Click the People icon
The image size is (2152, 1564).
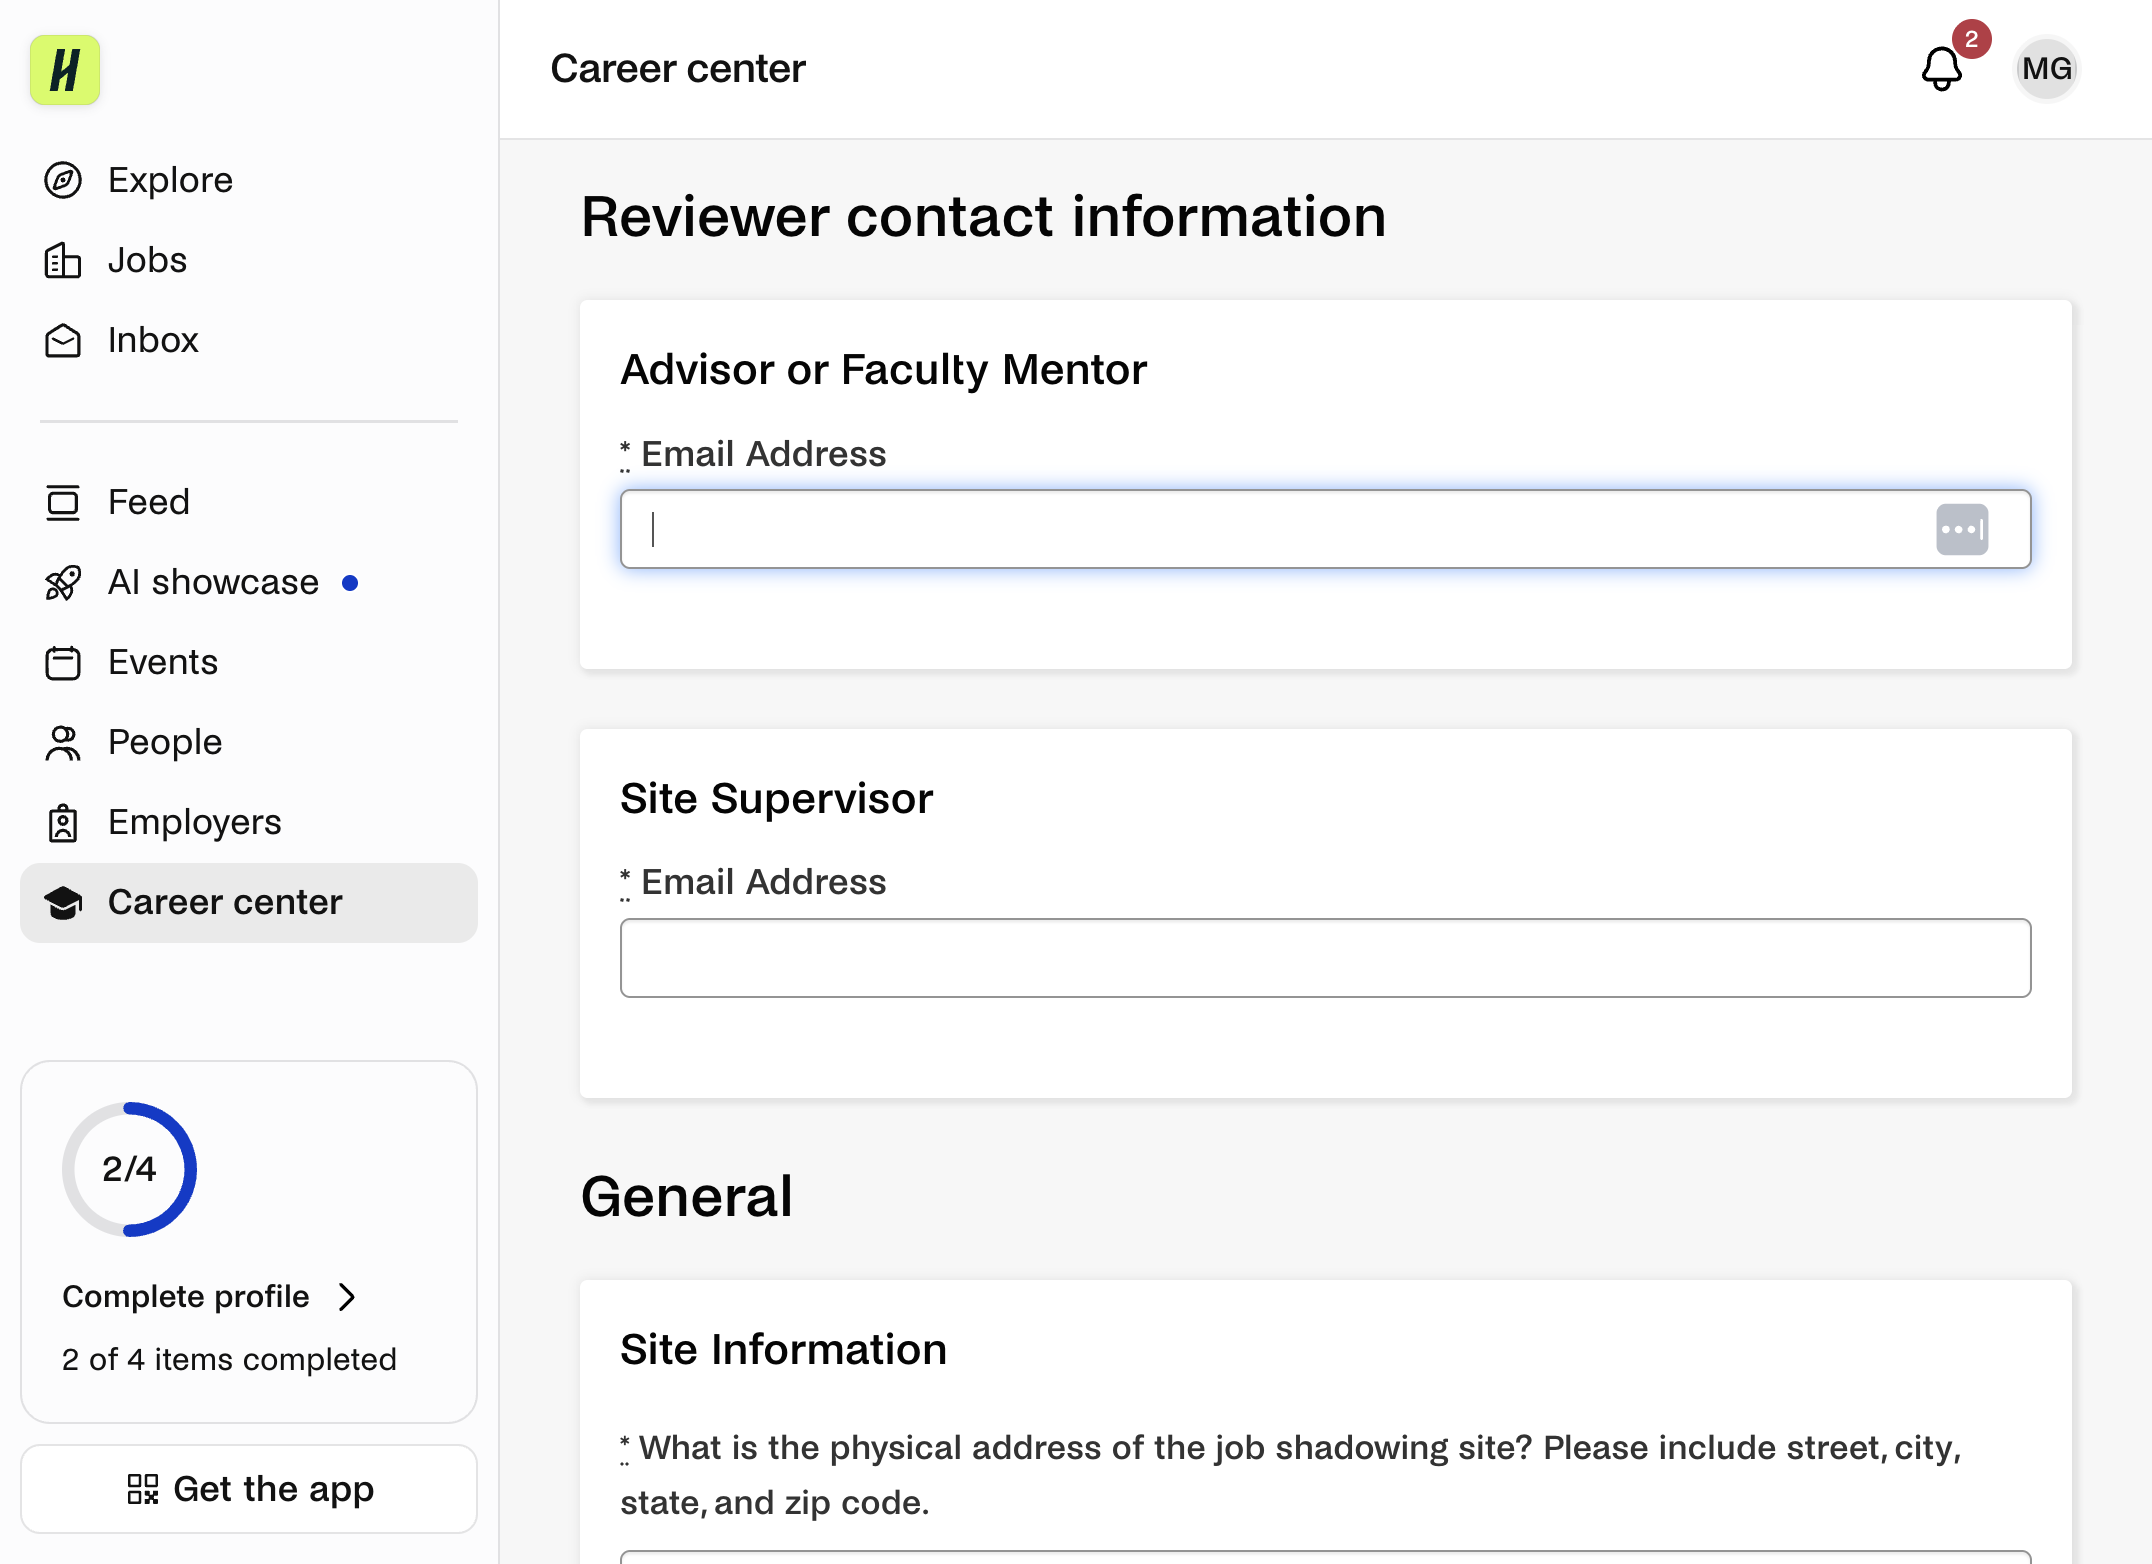(63, 743)
